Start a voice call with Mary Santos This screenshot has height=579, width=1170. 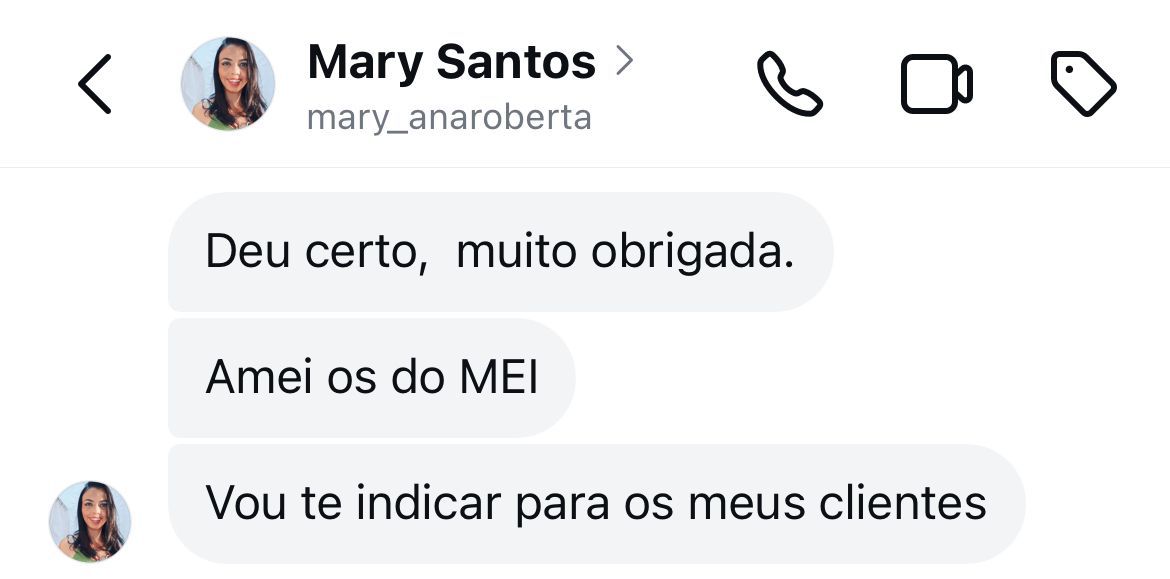[789, 84]
